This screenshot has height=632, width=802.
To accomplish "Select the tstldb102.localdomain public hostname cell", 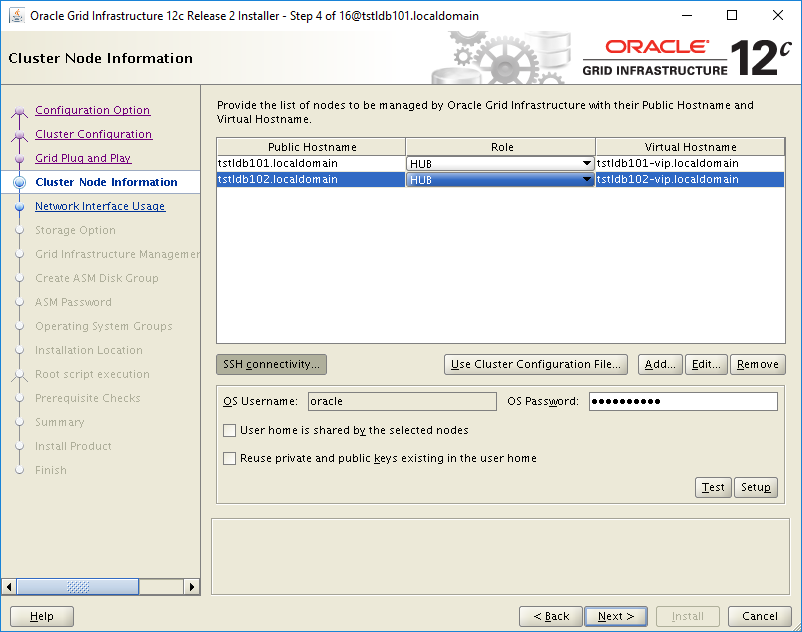I will [311, 179].
